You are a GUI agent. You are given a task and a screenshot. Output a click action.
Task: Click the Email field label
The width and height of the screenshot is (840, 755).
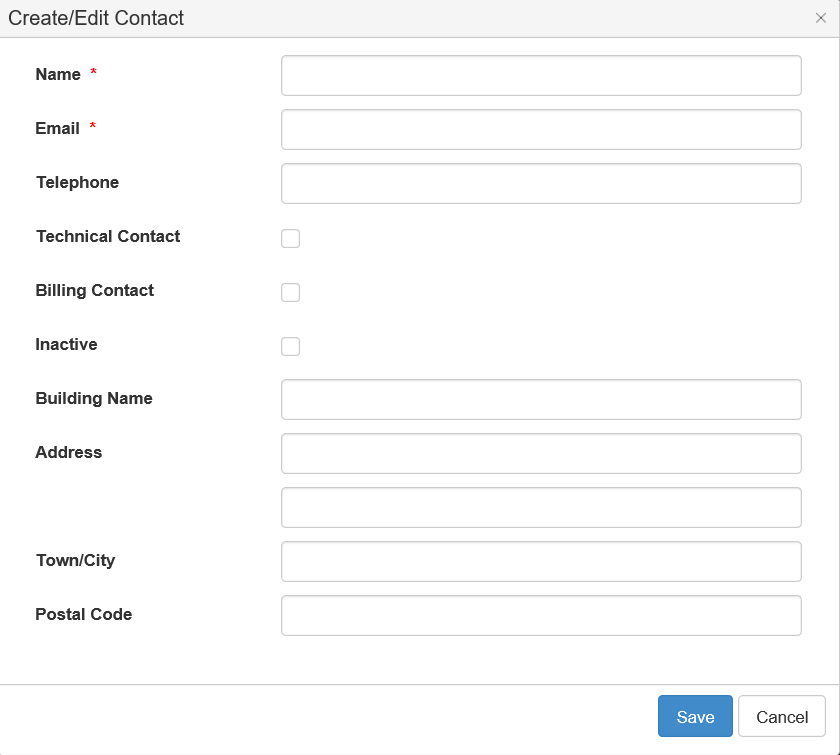click(57, 128)
